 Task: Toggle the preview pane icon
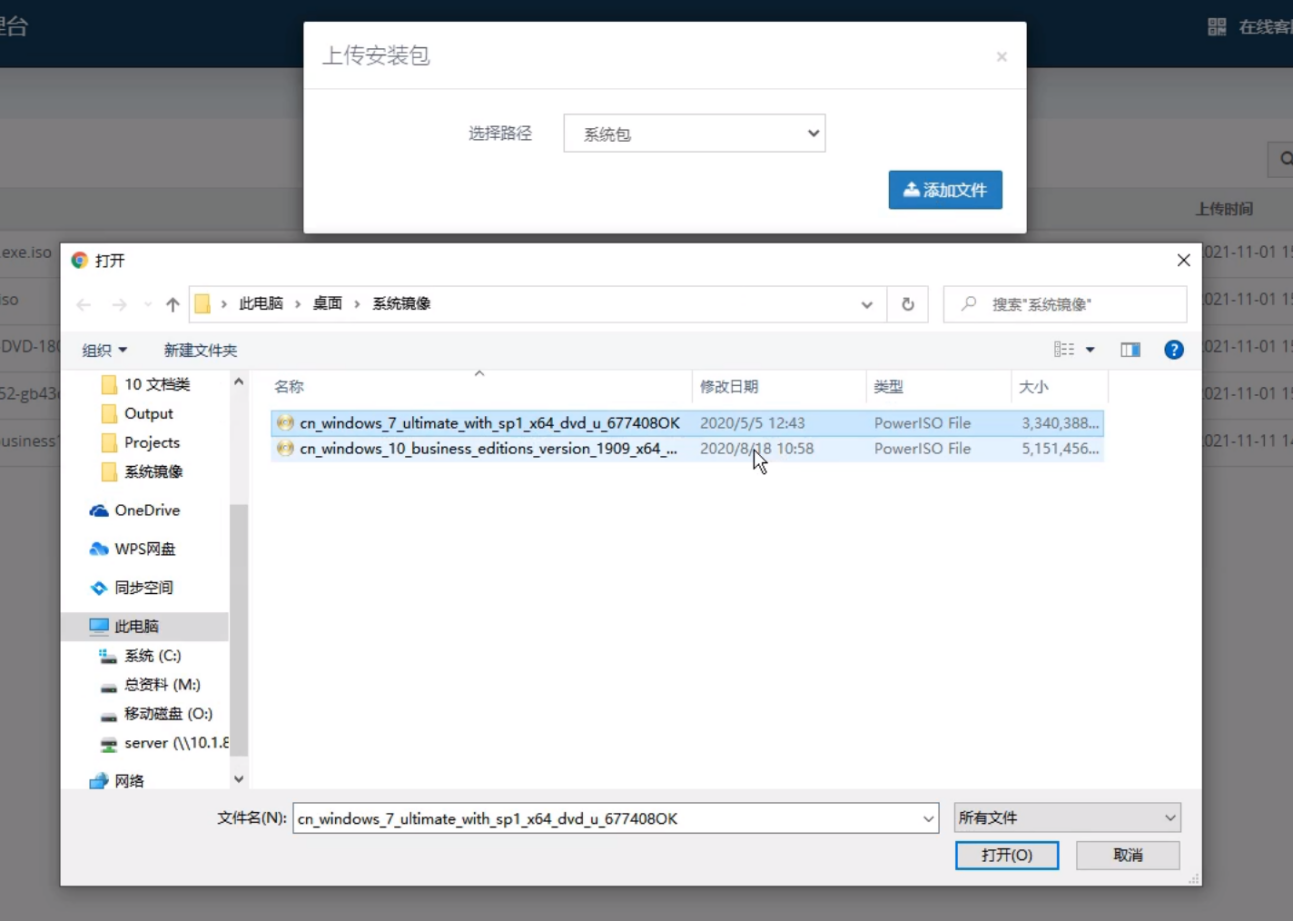pyautogui.click(x=1130, y=349)
